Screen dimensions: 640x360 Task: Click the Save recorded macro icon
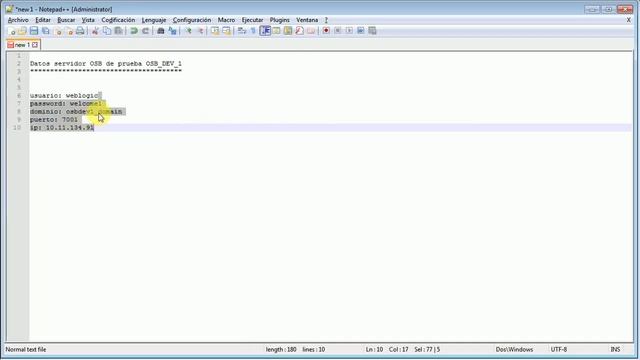point(372,31)
